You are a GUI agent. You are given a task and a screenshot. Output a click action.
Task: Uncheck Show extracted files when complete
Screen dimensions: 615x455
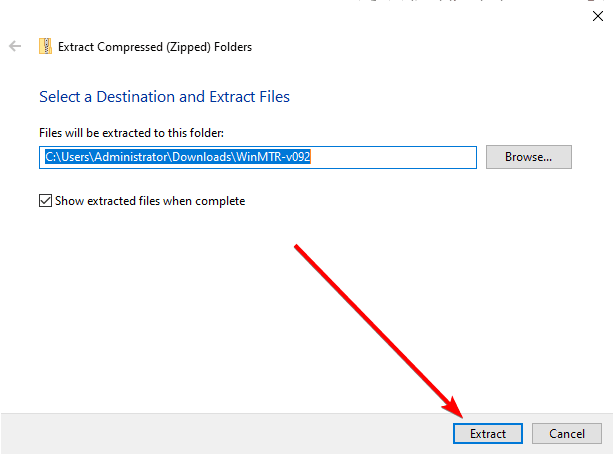(x=45, y=200)
